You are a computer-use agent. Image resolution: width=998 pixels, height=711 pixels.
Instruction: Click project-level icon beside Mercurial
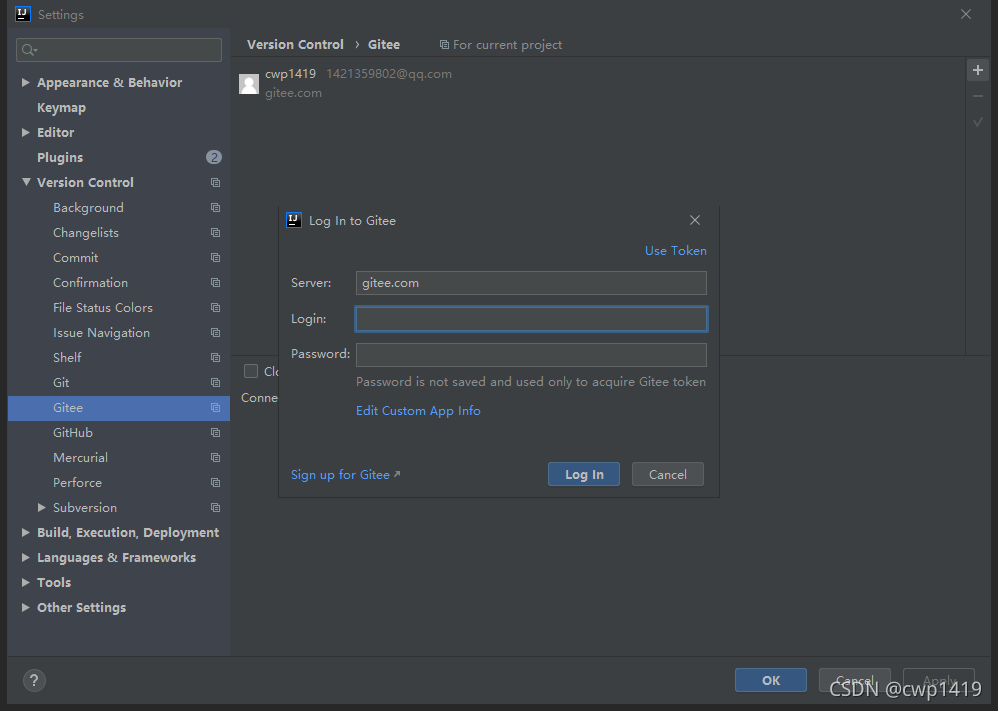(x=216, y=458)
